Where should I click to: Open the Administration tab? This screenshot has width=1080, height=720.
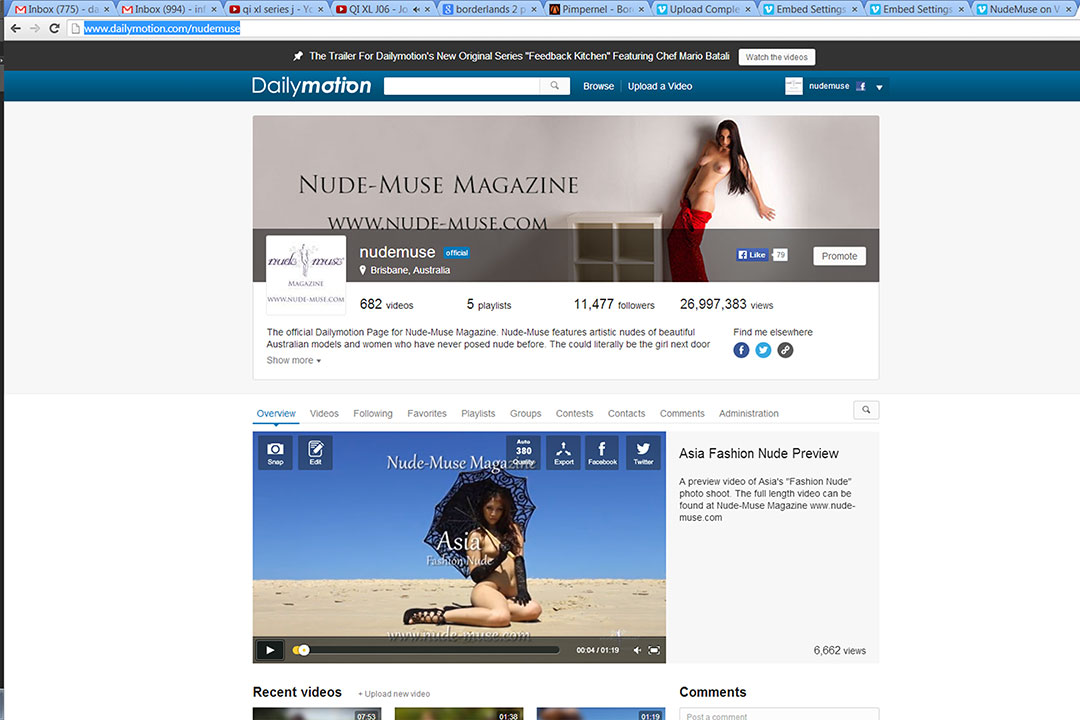coord(748,414)
